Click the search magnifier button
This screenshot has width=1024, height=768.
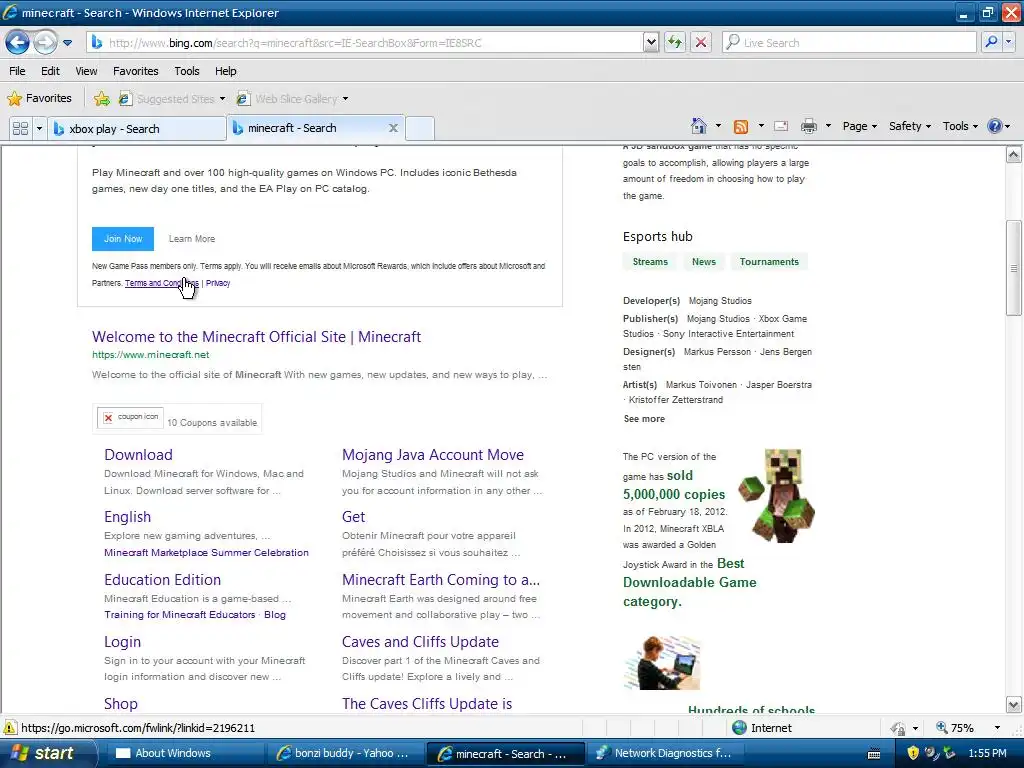point(991,42)
